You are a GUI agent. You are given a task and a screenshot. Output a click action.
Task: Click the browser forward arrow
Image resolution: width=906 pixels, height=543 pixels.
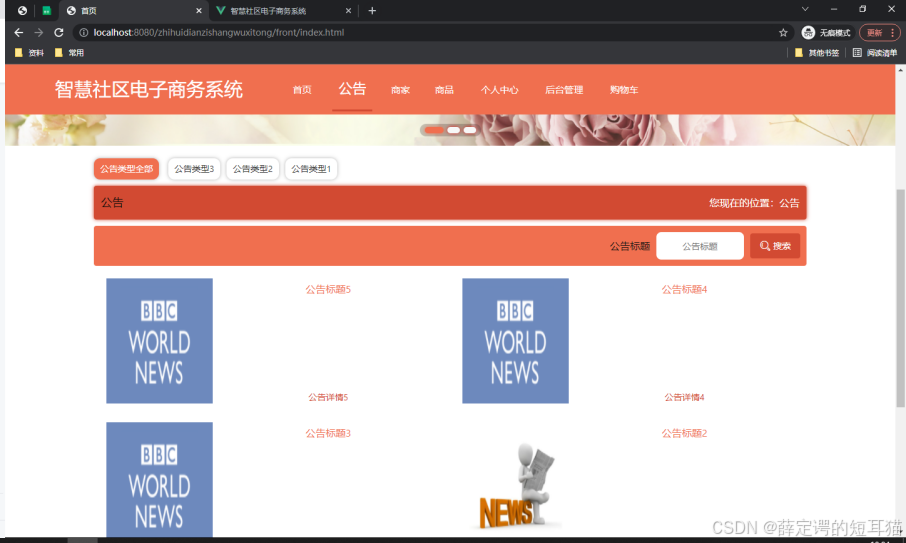39,32
